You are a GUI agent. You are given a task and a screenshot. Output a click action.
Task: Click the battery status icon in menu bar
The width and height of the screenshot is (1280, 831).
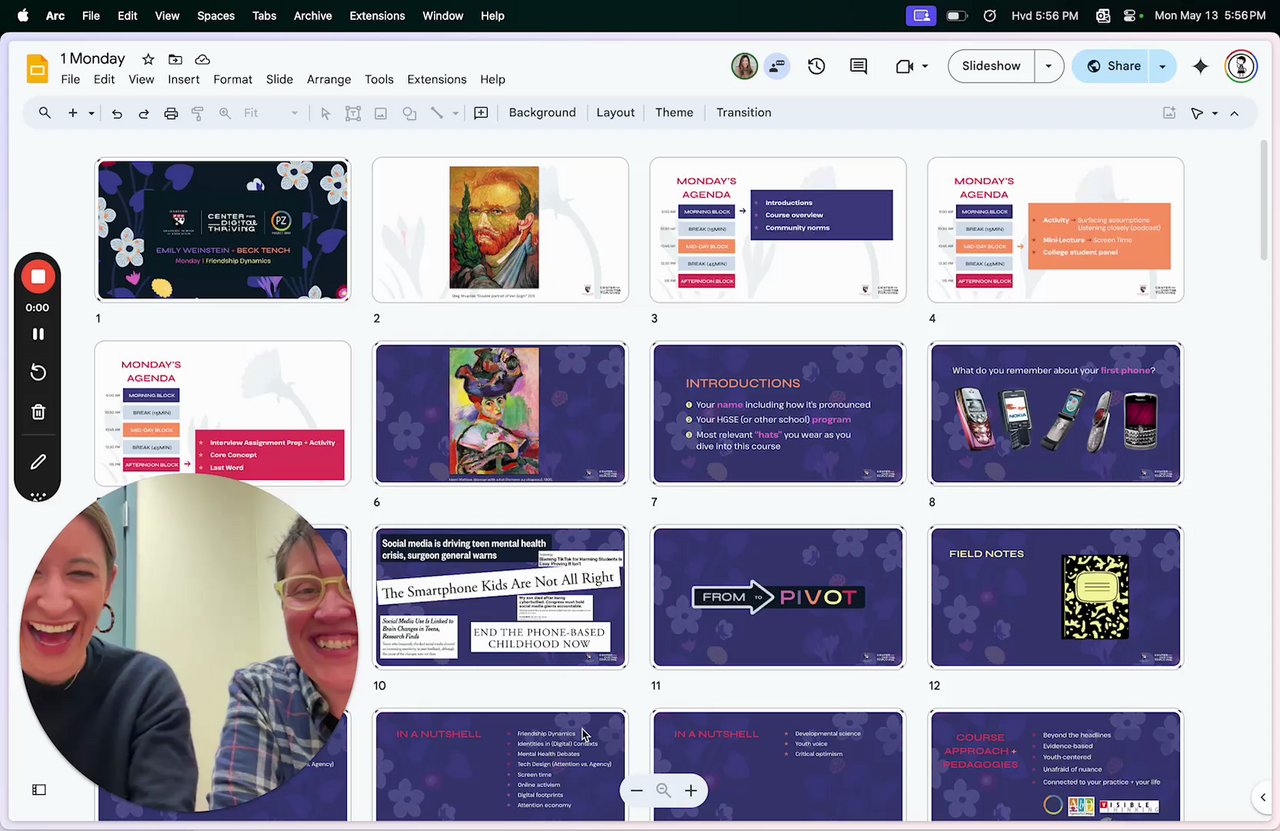point(956,15)
